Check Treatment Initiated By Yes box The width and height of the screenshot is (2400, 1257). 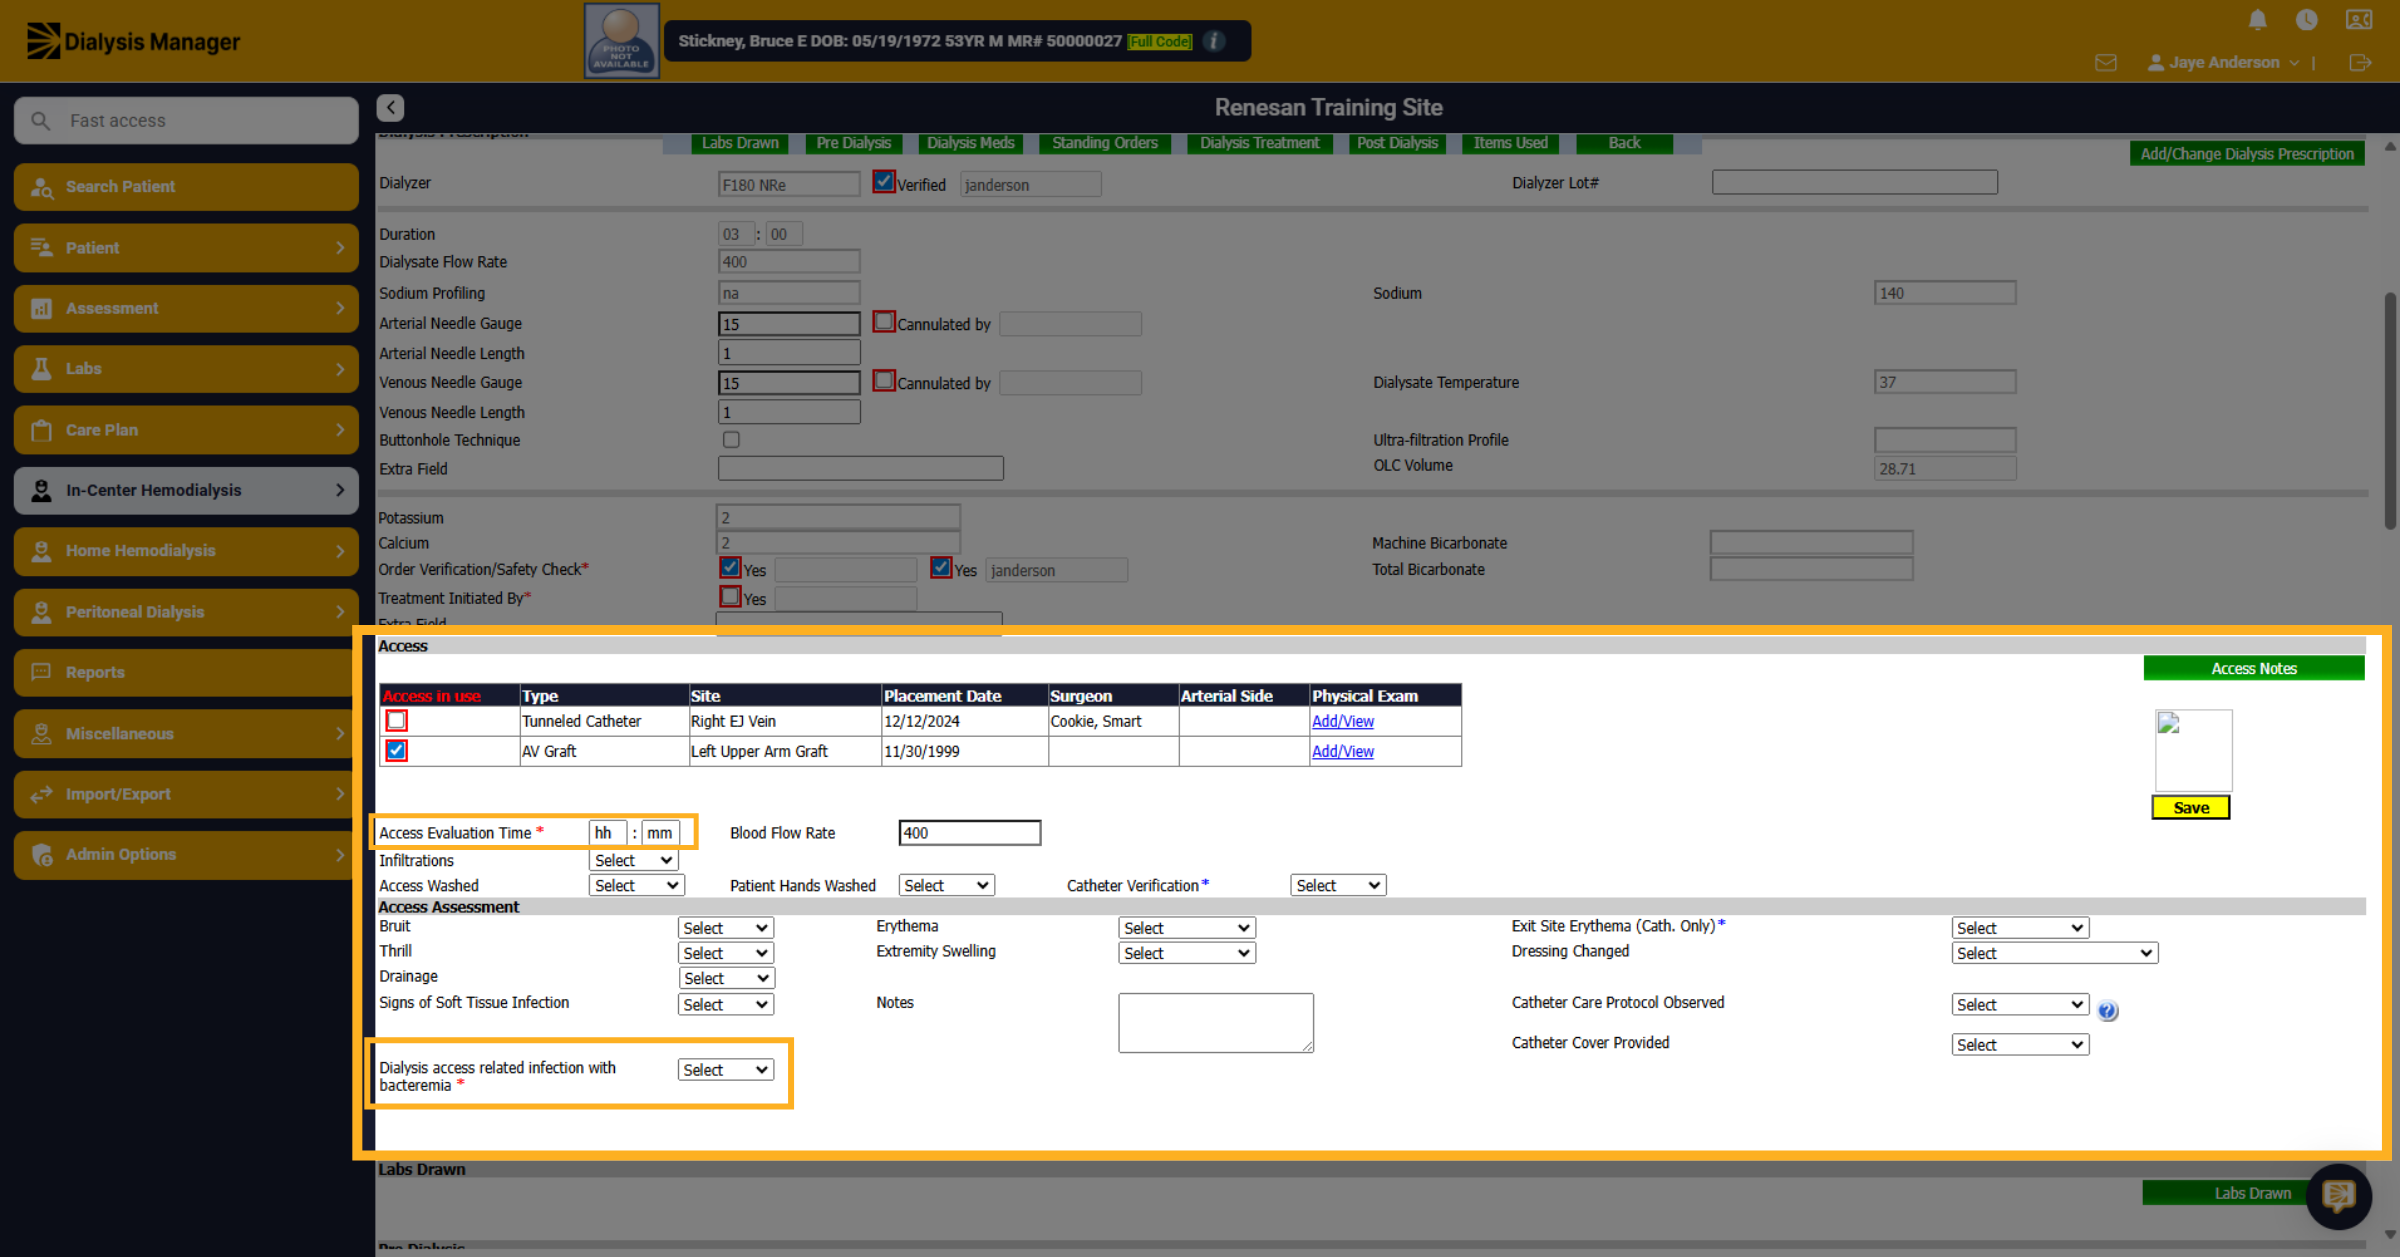coord(730,596)
